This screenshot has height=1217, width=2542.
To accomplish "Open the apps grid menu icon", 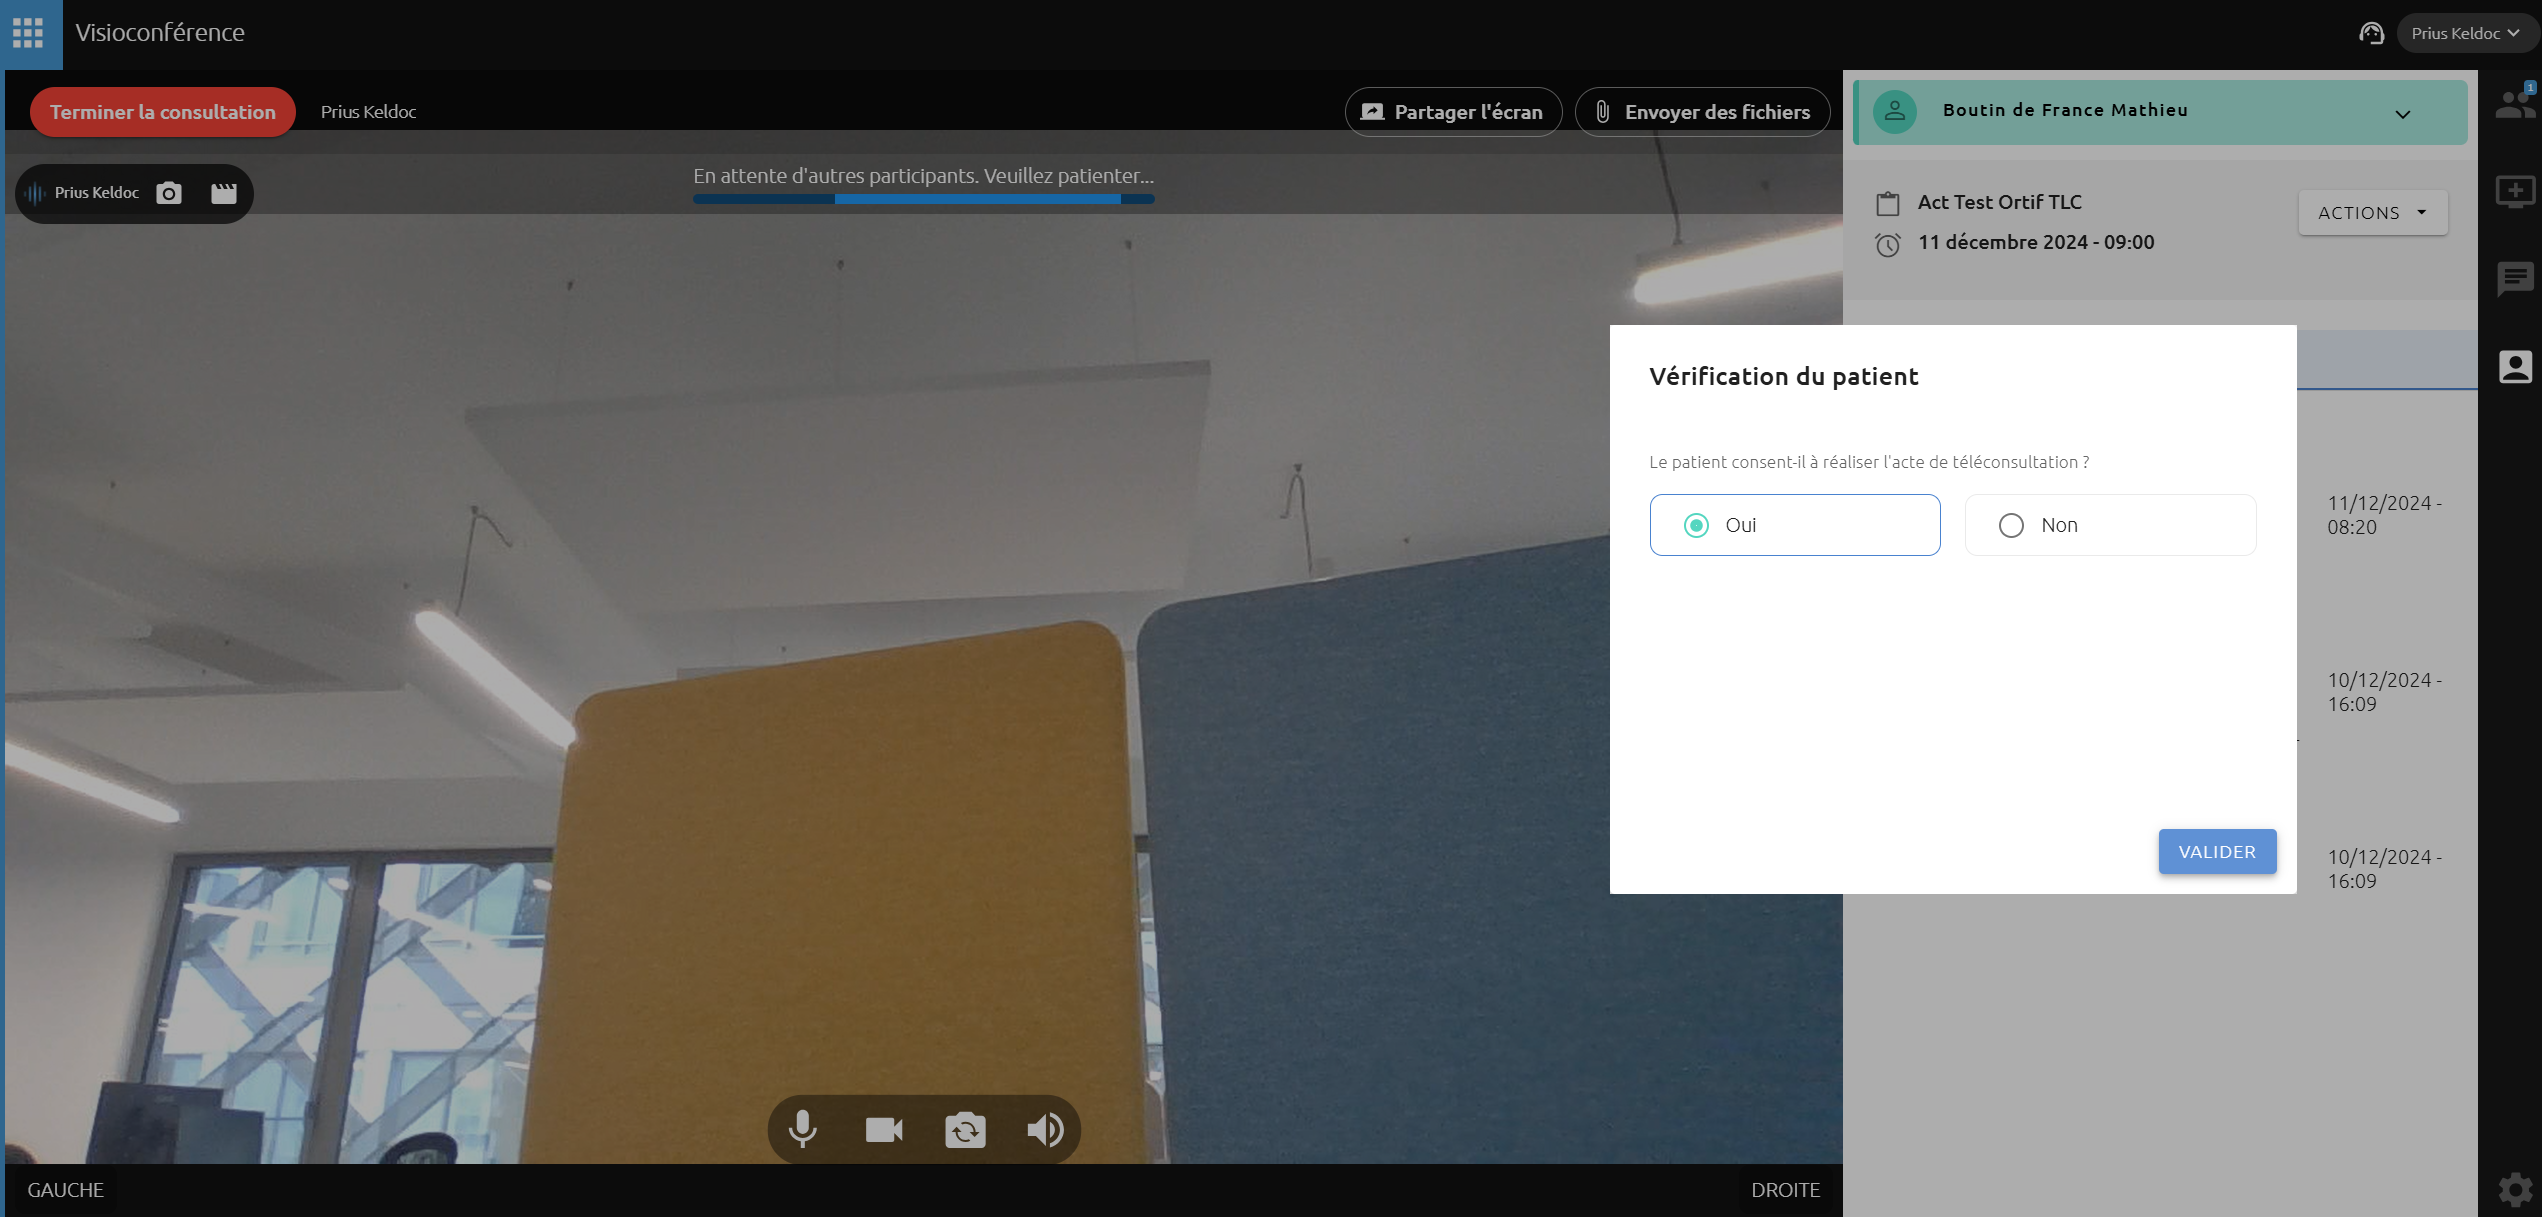I will tap(28, 33).
